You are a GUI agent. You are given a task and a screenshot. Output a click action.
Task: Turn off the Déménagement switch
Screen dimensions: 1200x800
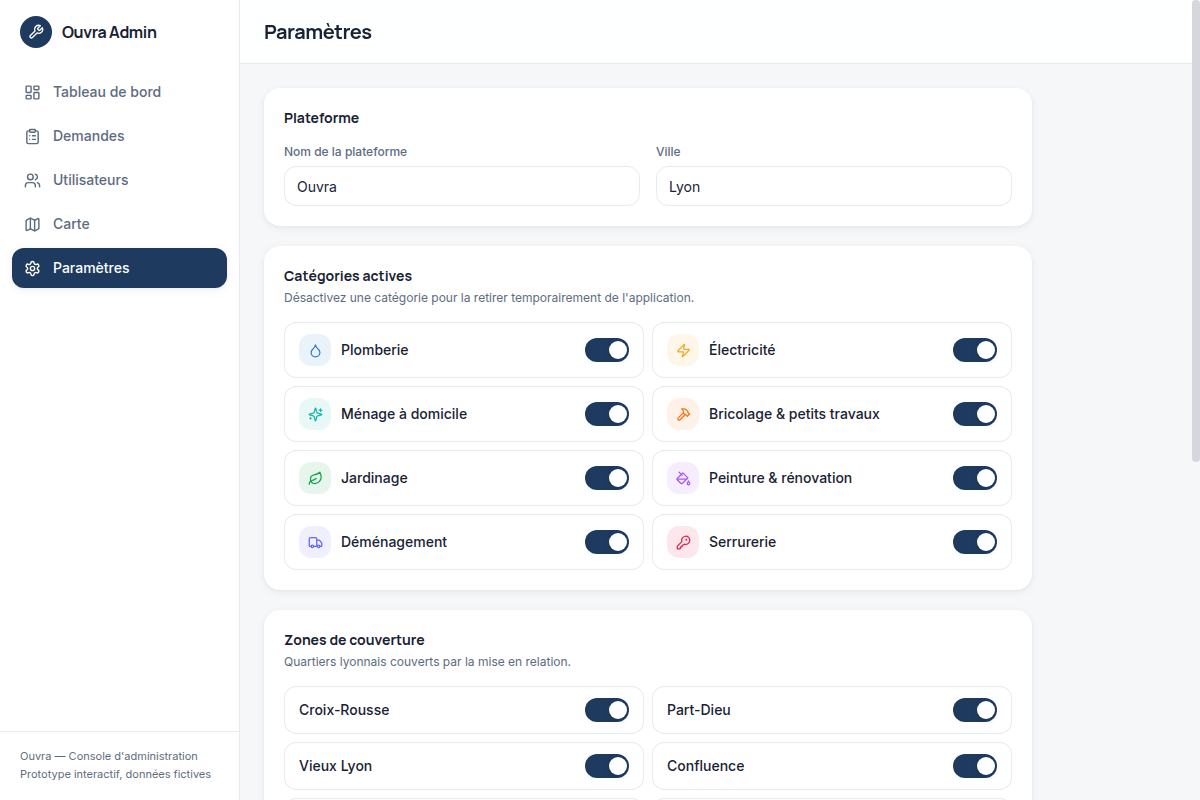pyautogui.click(x=607, y=542)
